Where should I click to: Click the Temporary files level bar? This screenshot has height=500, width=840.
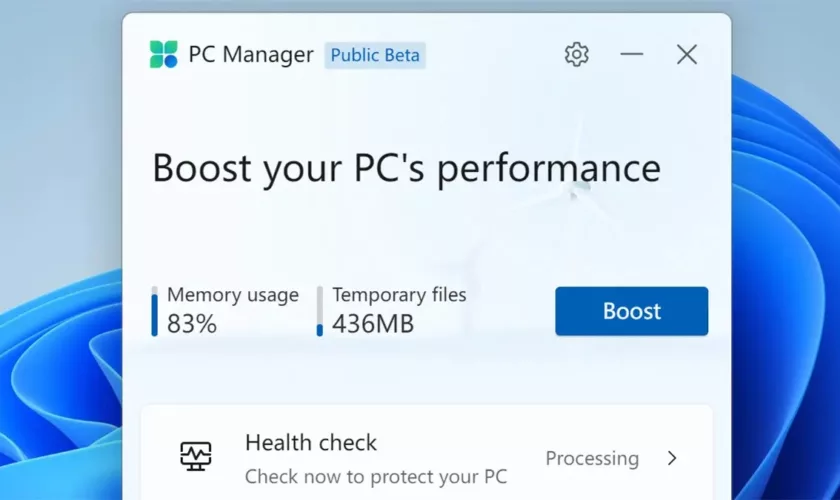[320, 311]
